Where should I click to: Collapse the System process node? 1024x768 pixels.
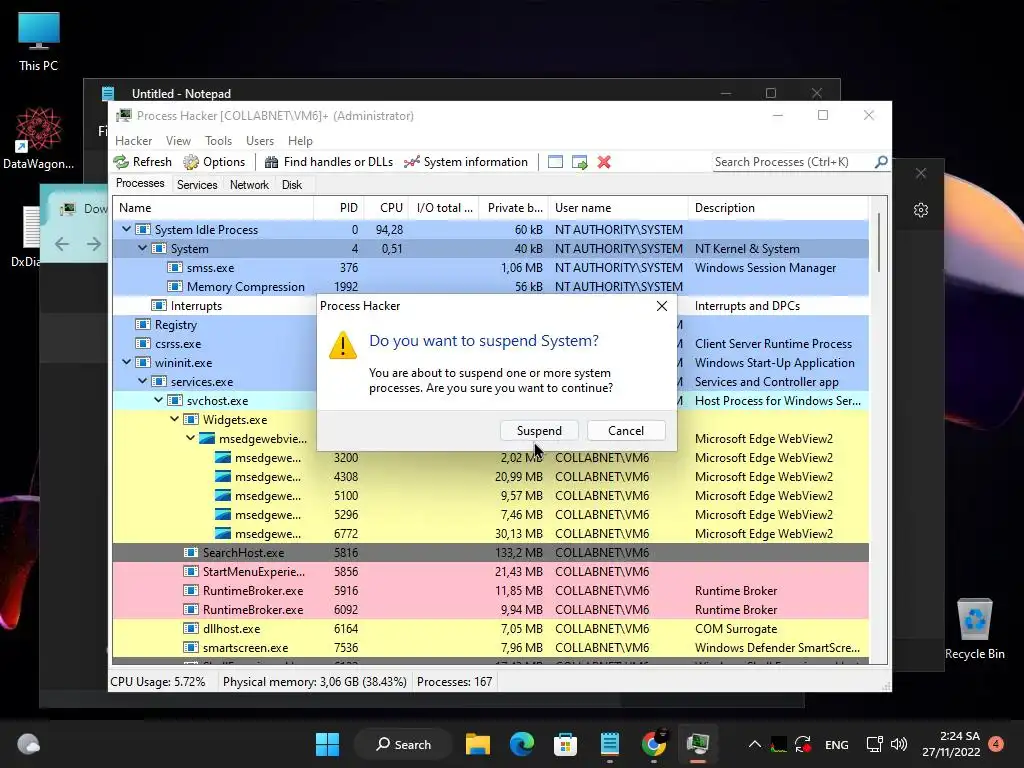click(142, 248)
